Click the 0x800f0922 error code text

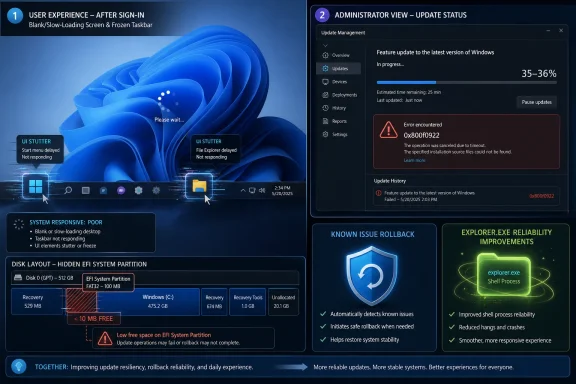point(421,135)
